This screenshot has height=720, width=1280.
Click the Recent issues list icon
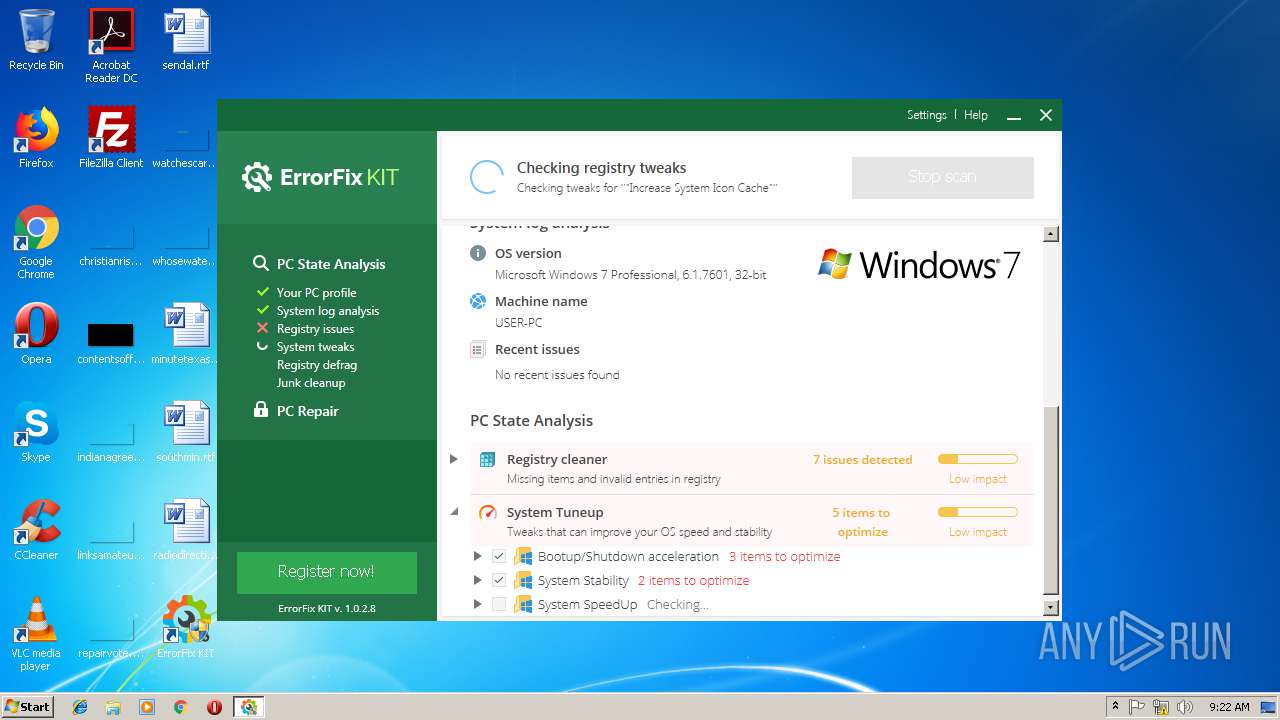click(x=478, y=349)
